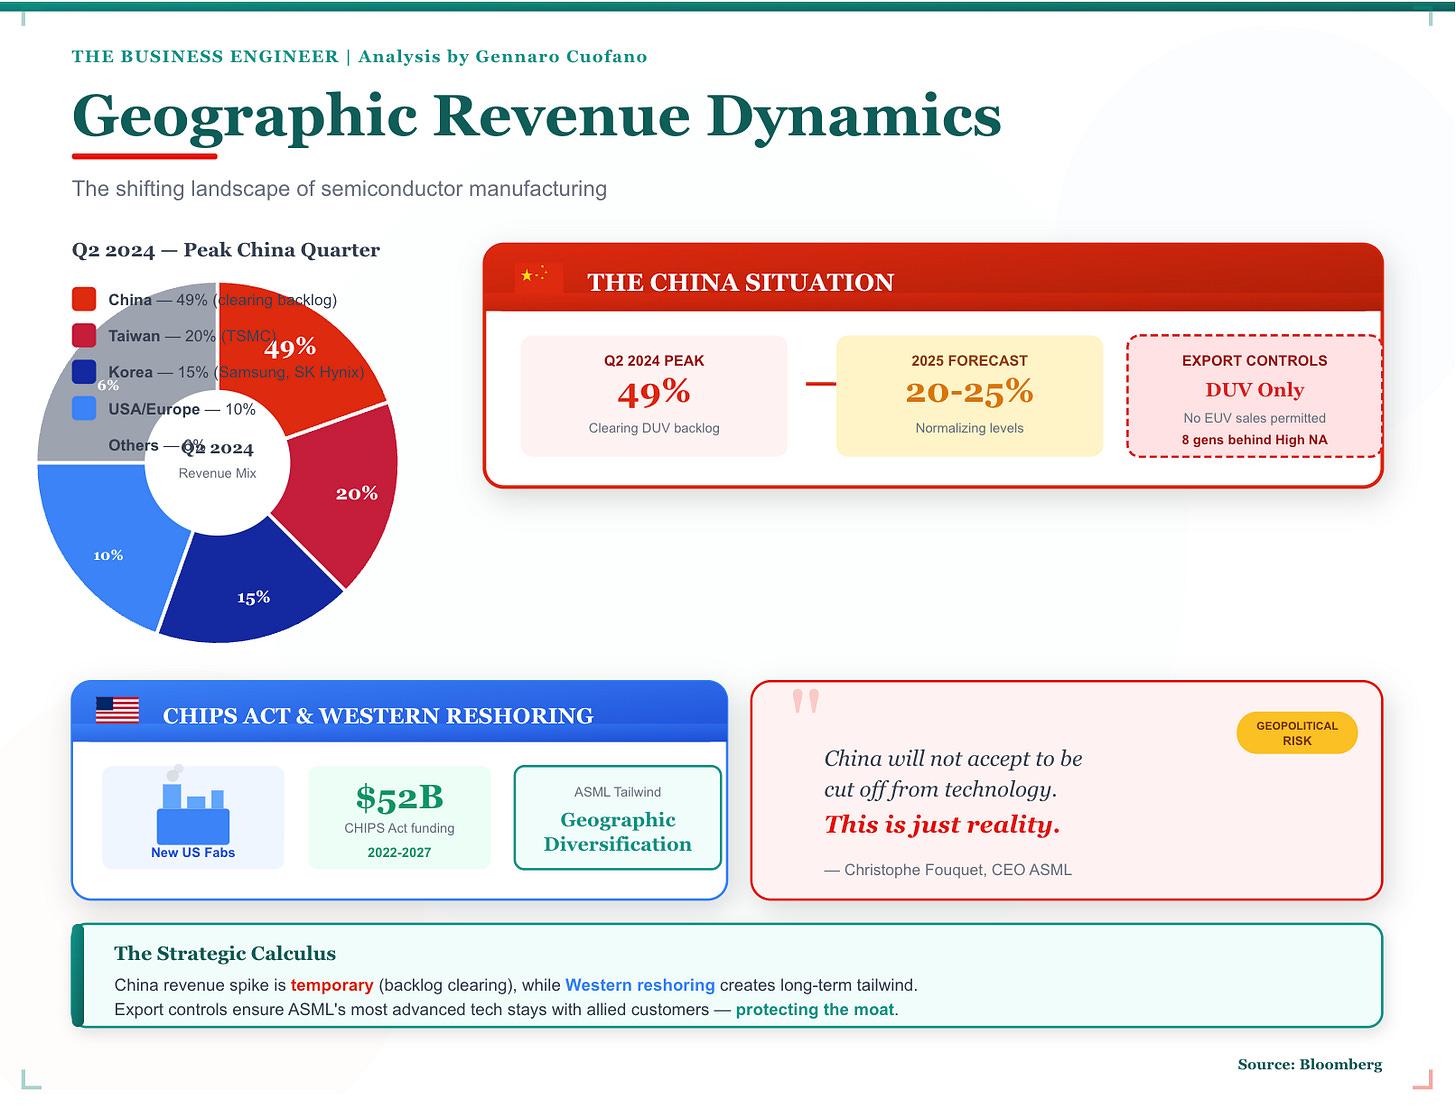Select the crimson 20% Taiwan pie slice

[340, 493]
